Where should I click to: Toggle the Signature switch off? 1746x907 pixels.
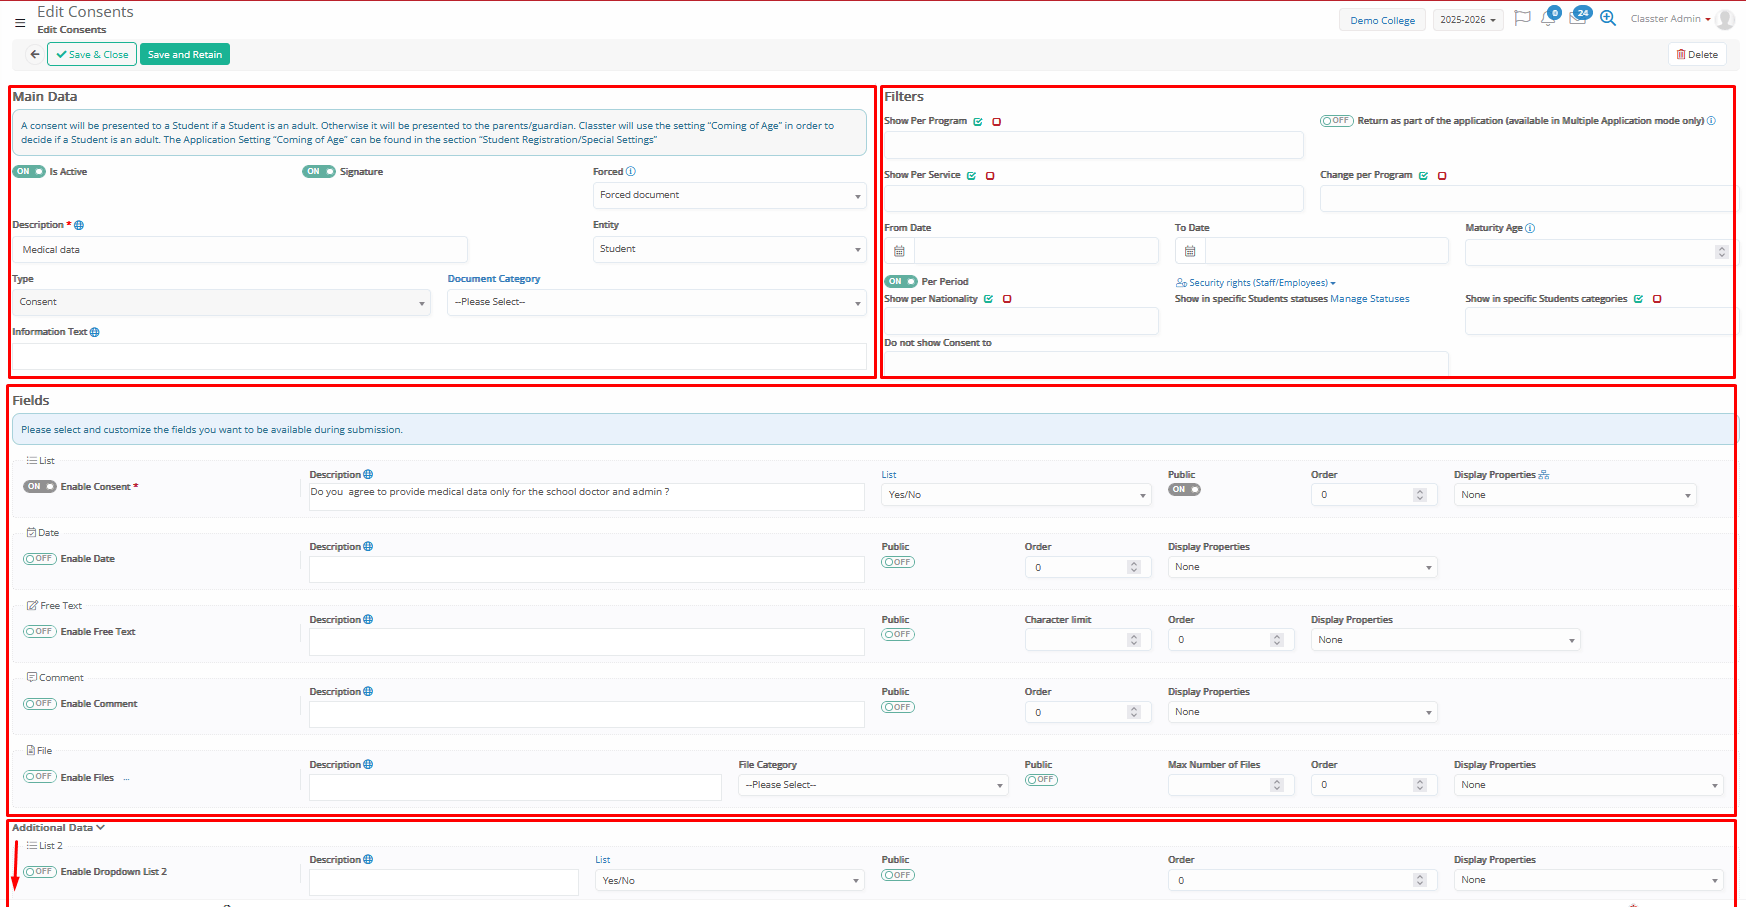[x=319, y=172]
